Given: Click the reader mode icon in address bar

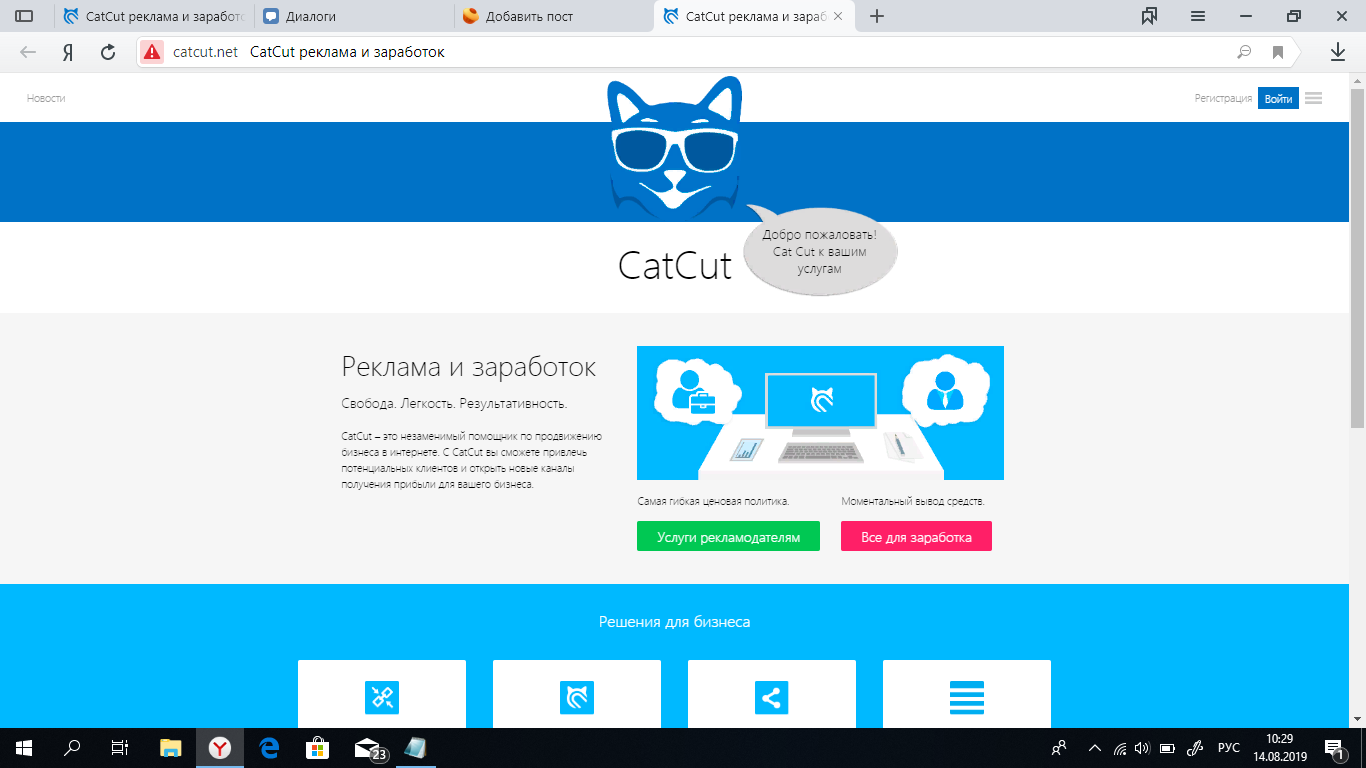Looking at the screenshot, I should [1244, 52].
